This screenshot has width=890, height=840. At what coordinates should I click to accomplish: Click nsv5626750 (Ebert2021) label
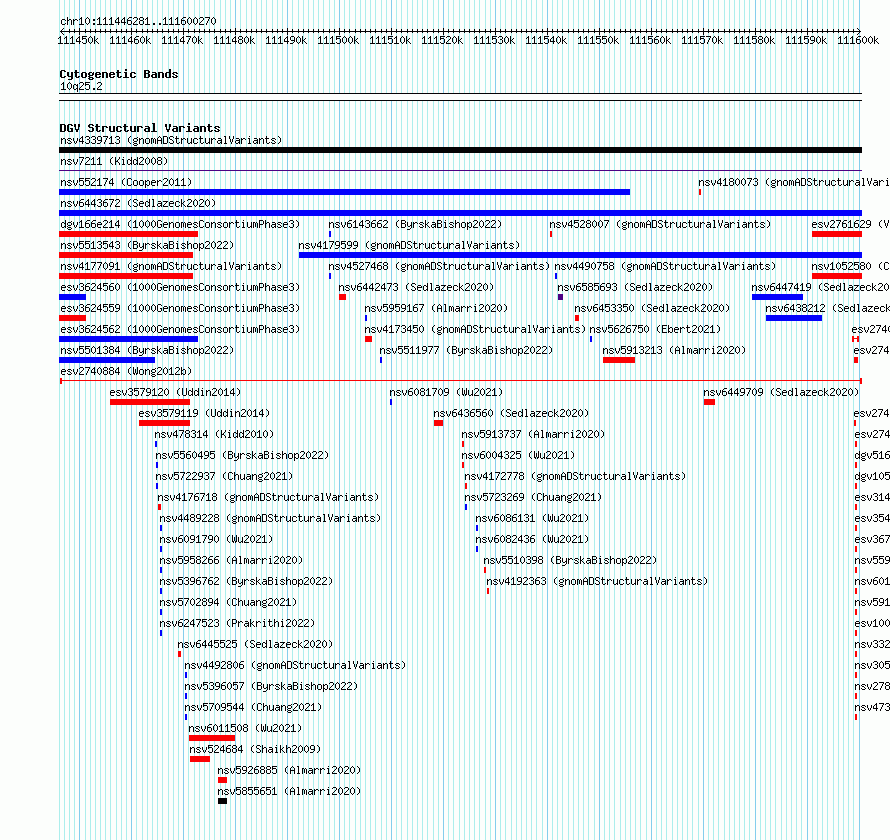(x=655, y=329)
